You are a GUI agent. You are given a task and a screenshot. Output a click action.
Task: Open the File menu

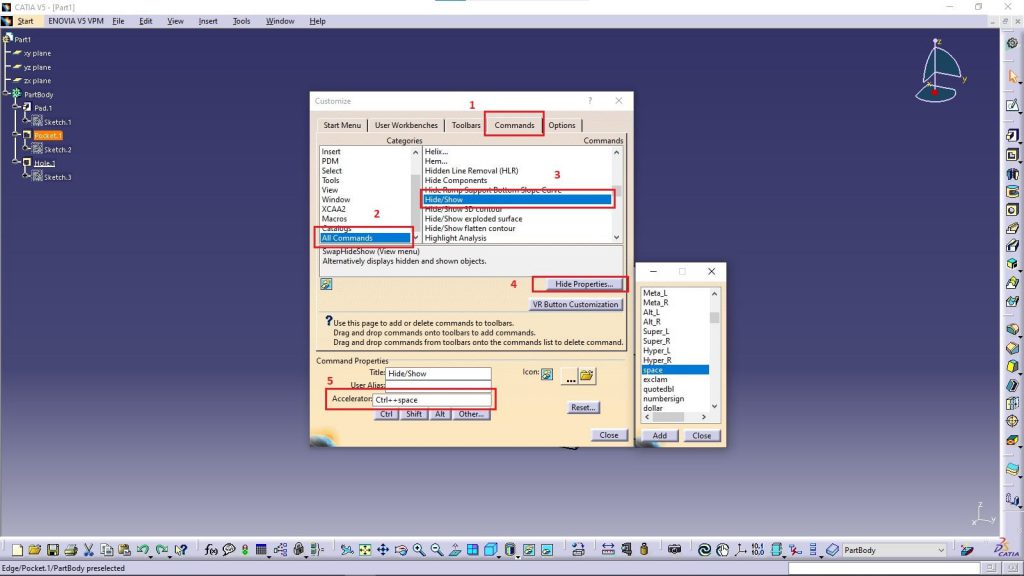pyautogui.click(x=118, y=21)
